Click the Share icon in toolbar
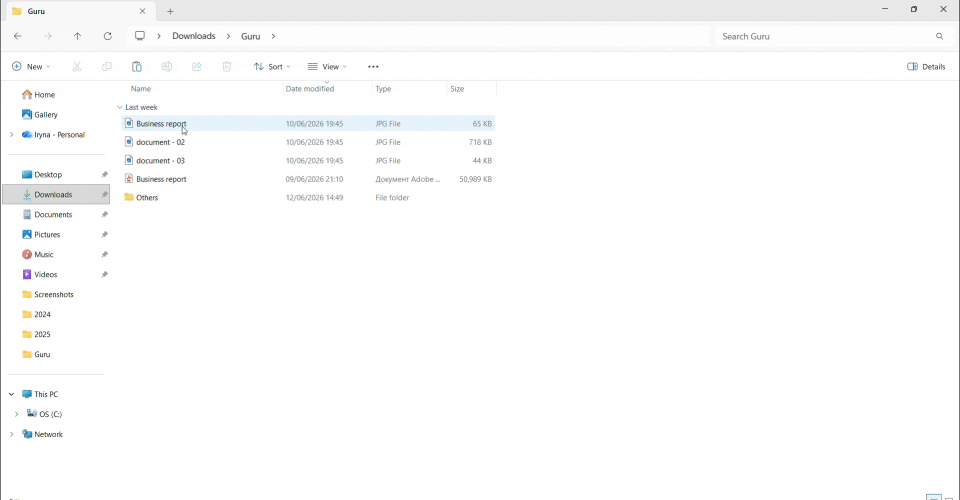This screenshot has width=960, height=500. coord(197,67)
